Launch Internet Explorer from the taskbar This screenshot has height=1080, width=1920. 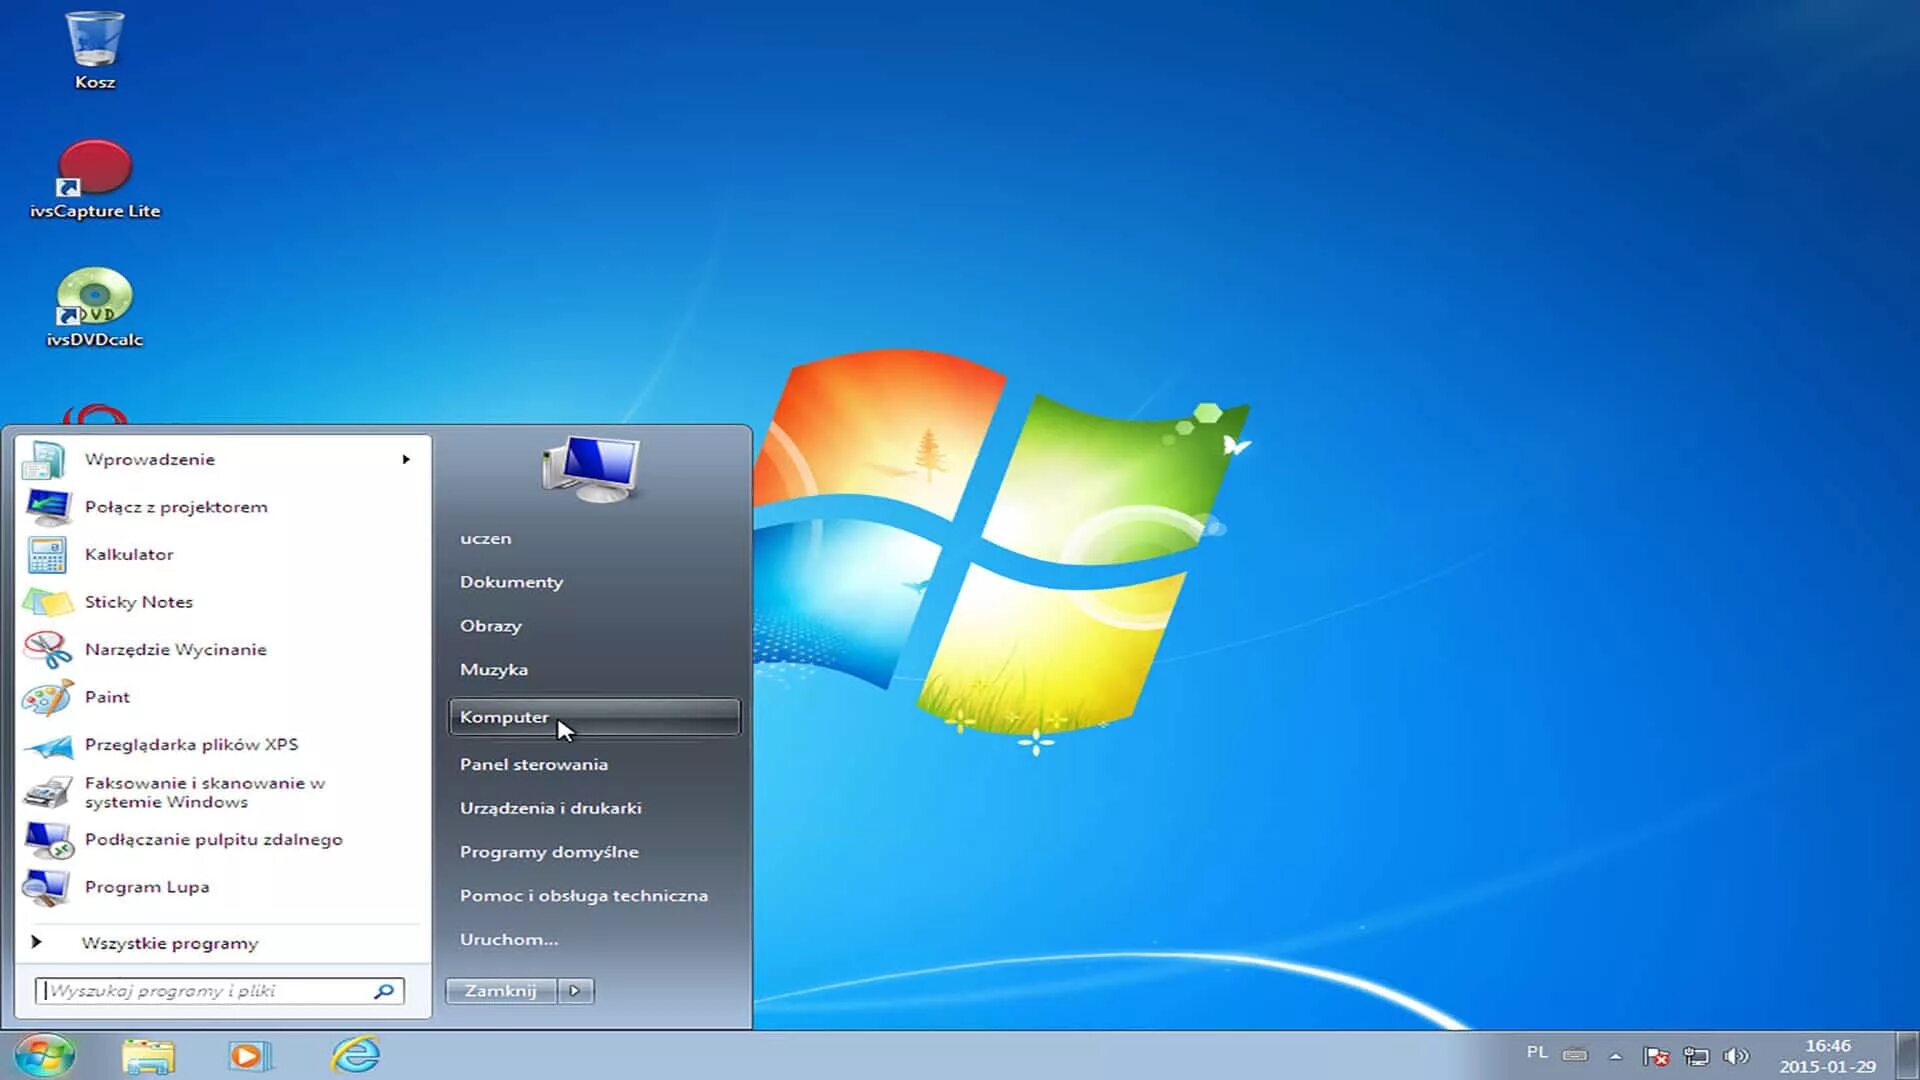click(356, 1055)
